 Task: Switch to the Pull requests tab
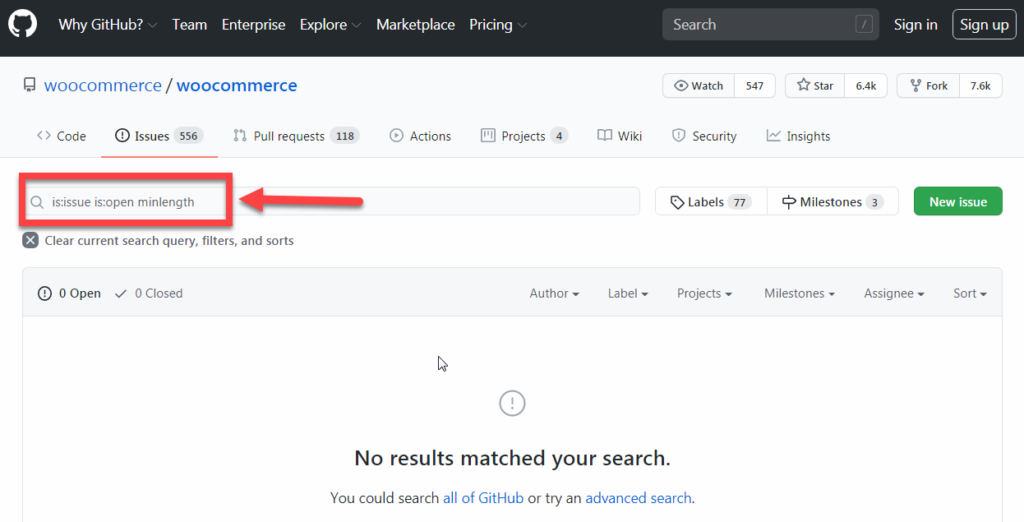click(296, 136)
